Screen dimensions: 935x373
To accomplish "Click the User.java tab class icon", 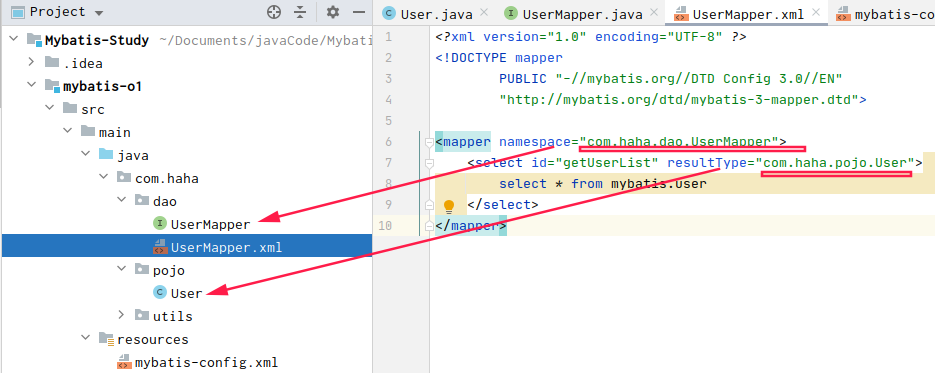I will [x=389, y=13].
